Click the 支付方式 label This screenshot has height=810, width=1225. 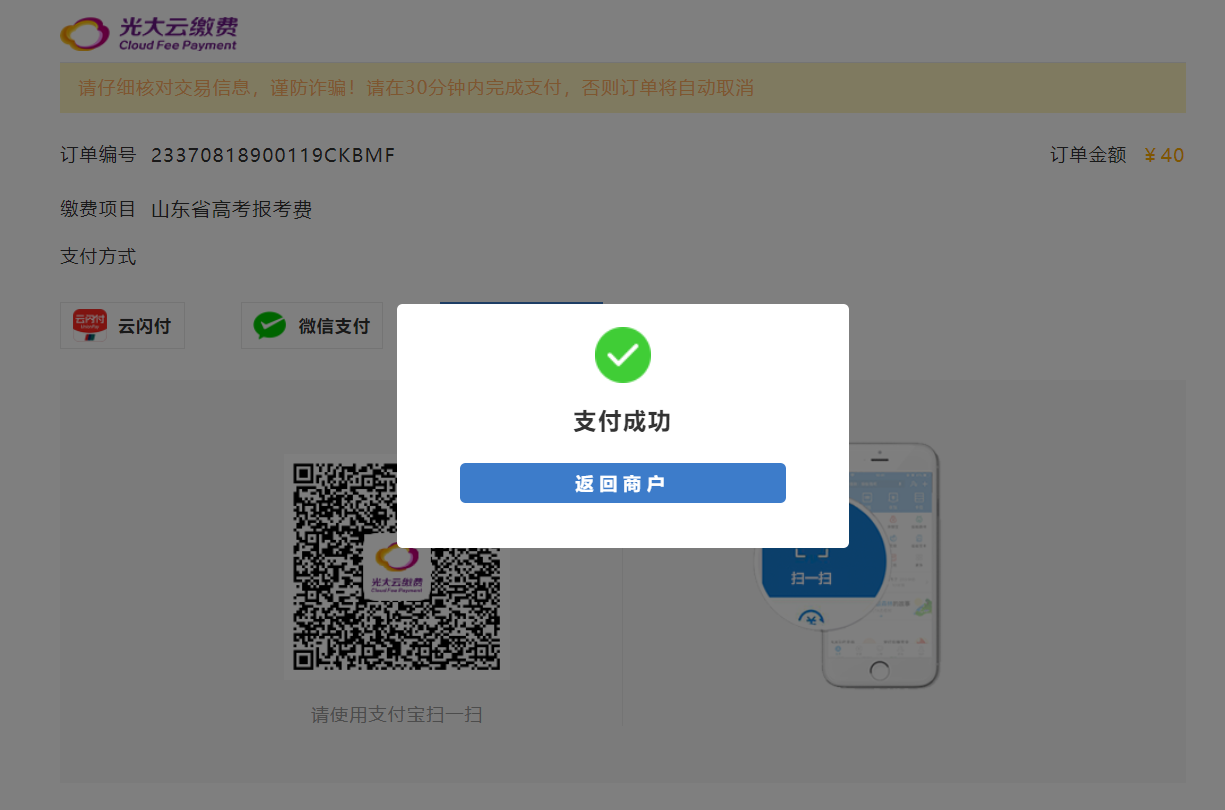point(98,257)
